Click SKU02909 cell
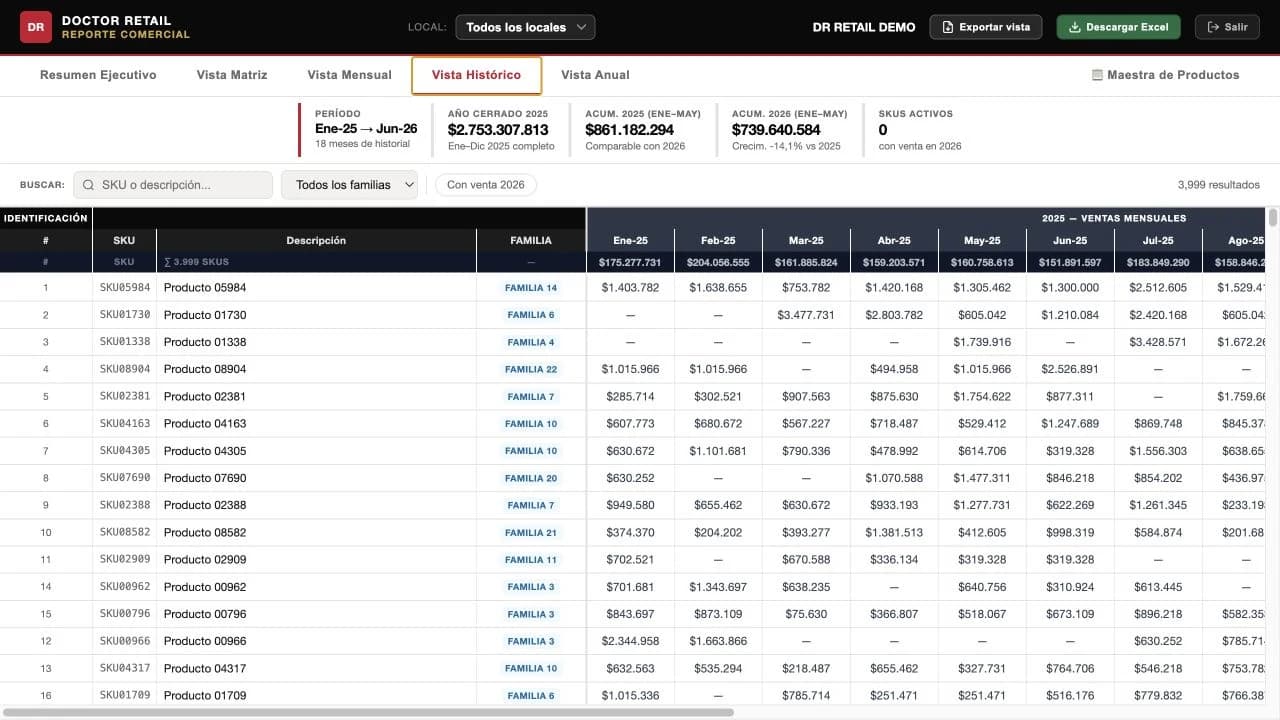1280x720 pixels. [125, 559]
